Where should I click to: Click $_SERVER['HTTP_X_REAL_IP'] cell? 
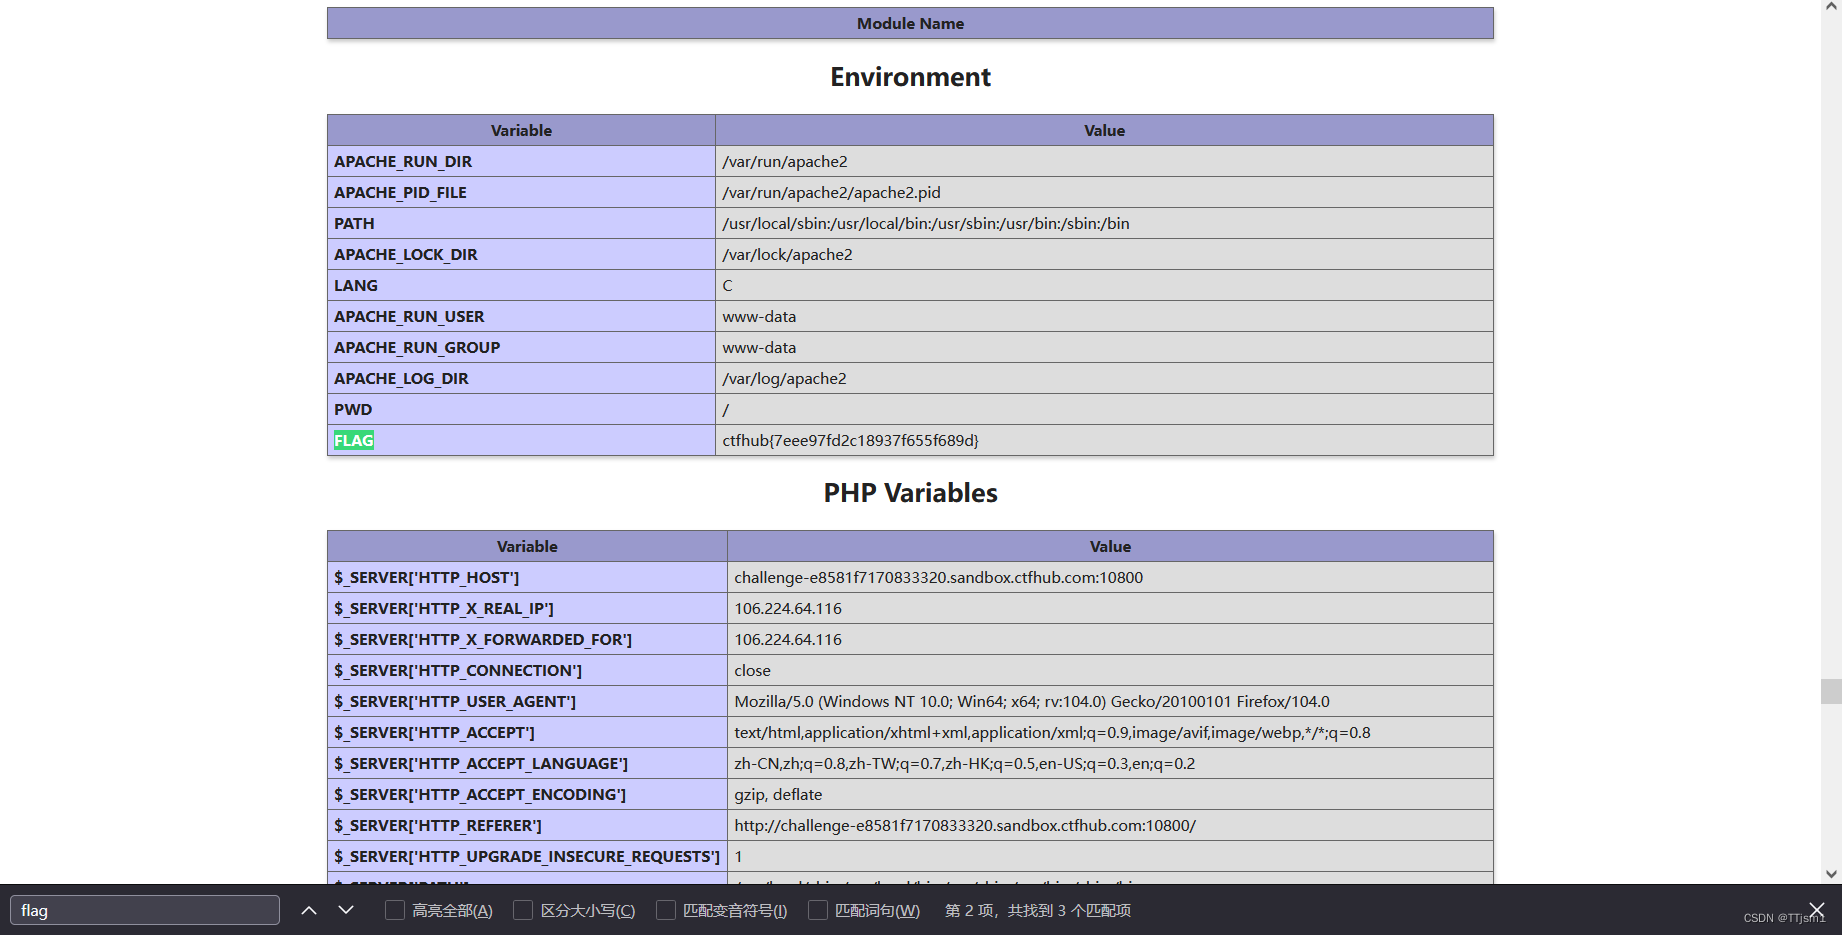coord(527,608)
